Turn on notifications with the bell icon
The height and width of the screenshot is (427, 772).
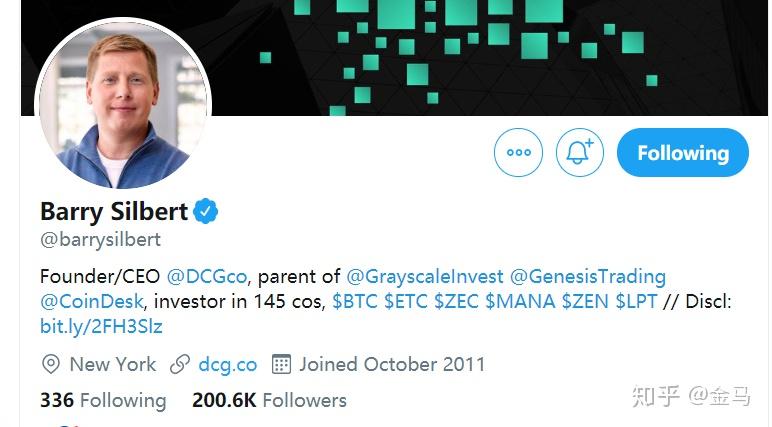pos(579,153)
